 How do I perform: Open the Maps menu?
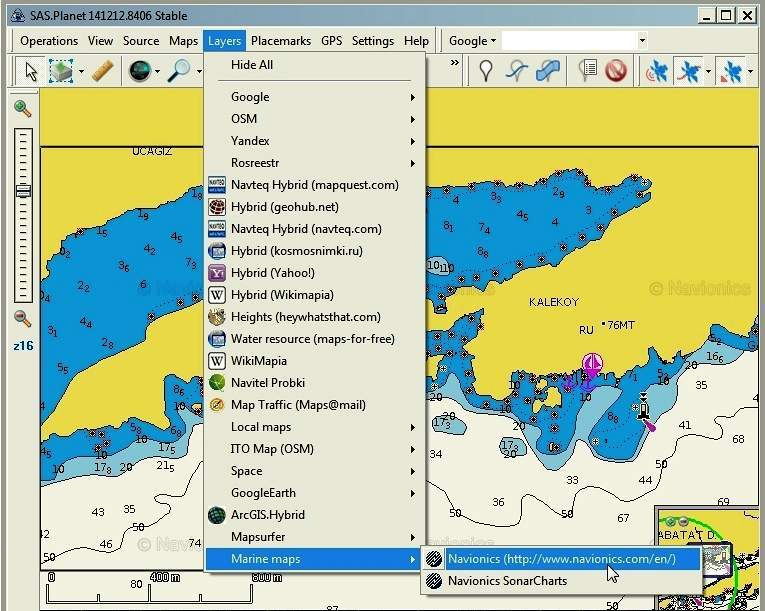coord(183,41)
